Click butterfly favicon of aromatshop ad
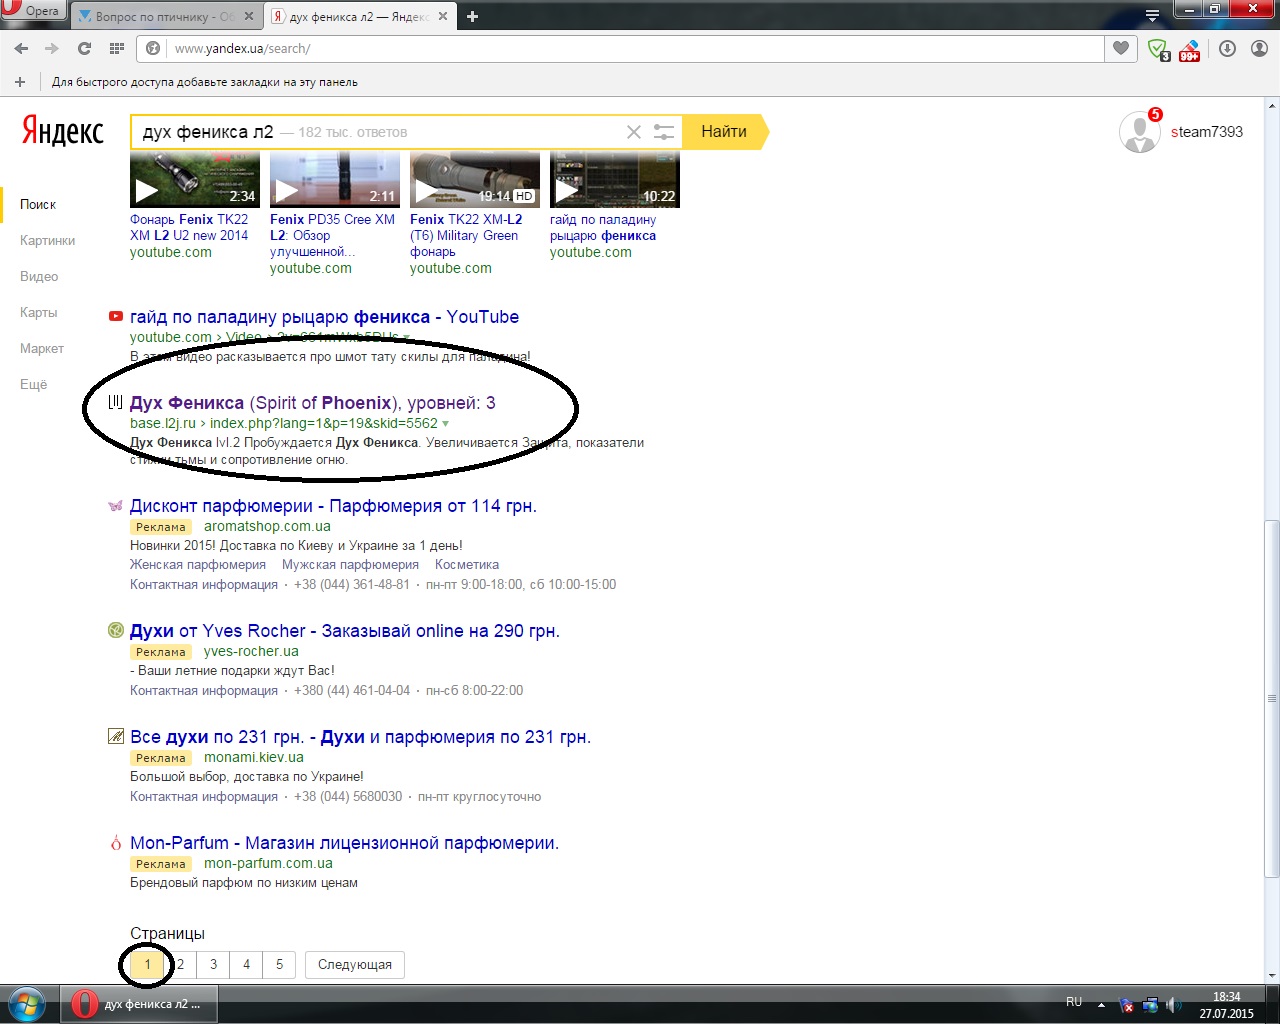The height and width of the screenshot is (1024, 1280). pyautogui.click(x=116, y=506)
